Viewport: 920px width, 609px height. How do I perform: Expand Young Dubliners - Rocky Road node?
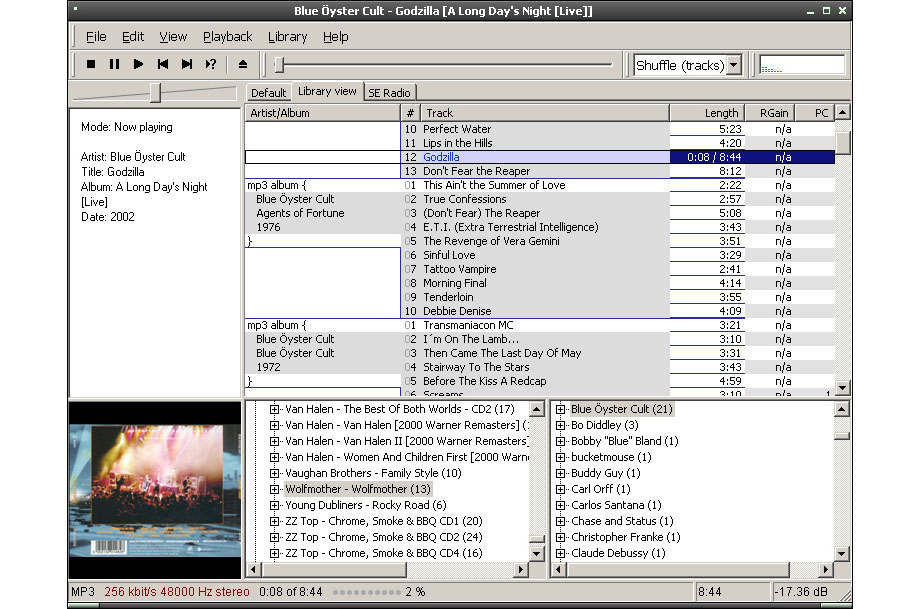coord(274,505)
